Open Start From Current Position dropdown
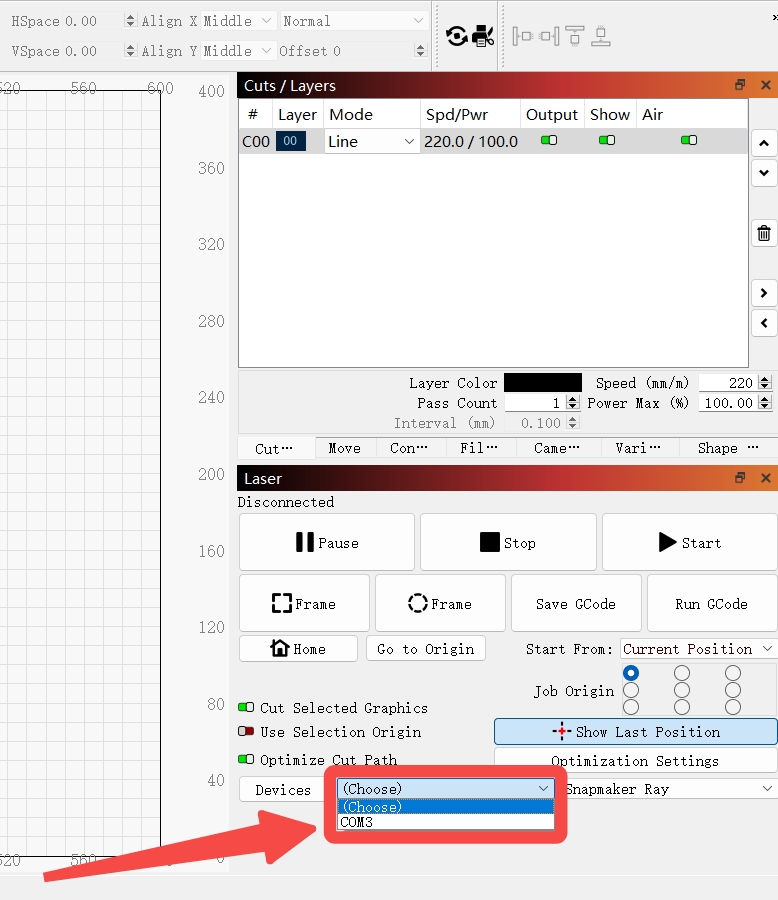The height and width of the screenshot is (900, 778). tap(698, 649)
